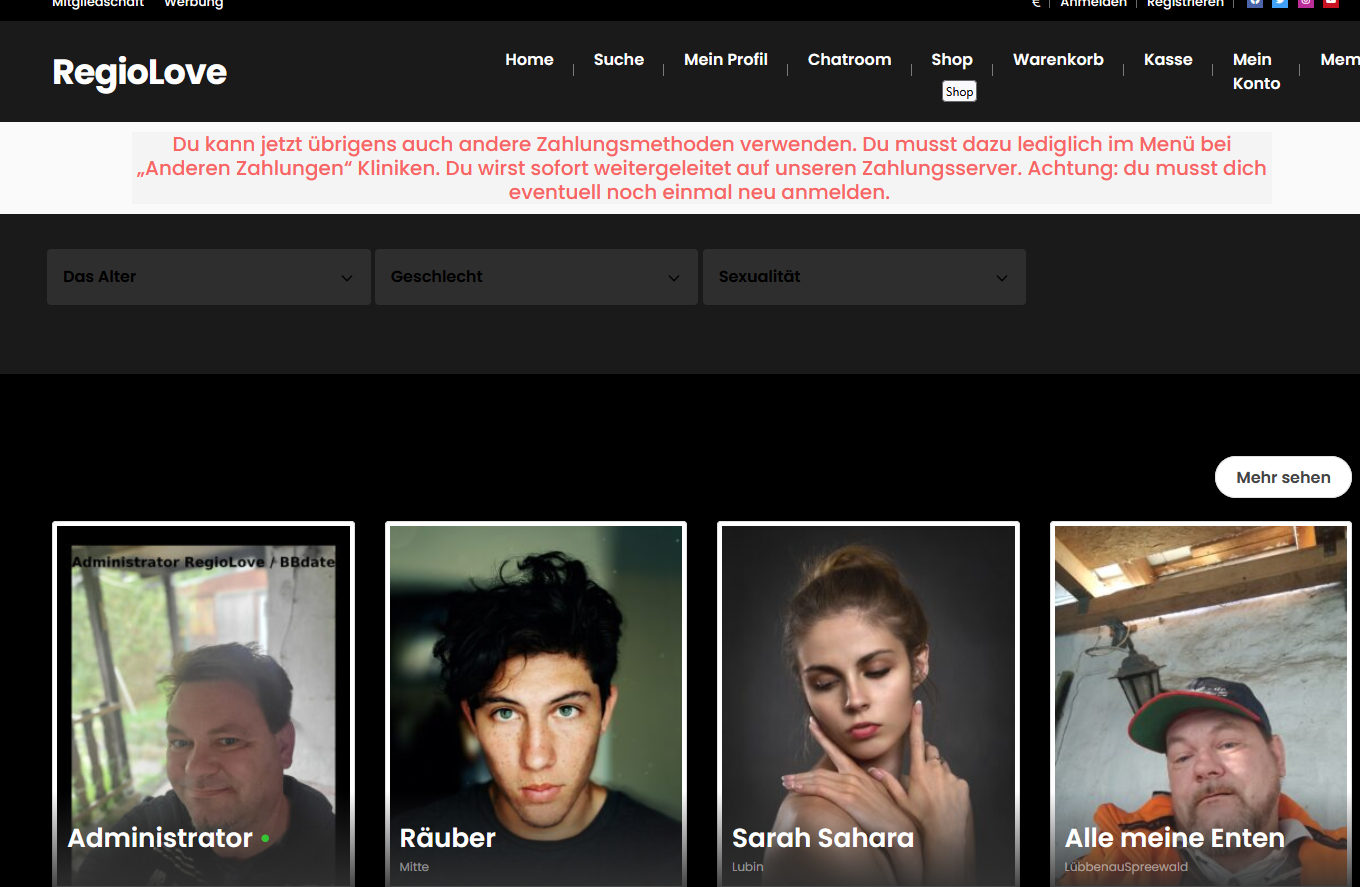
Task: View the Alle meine Enten profile
Action: point(1200,700)
